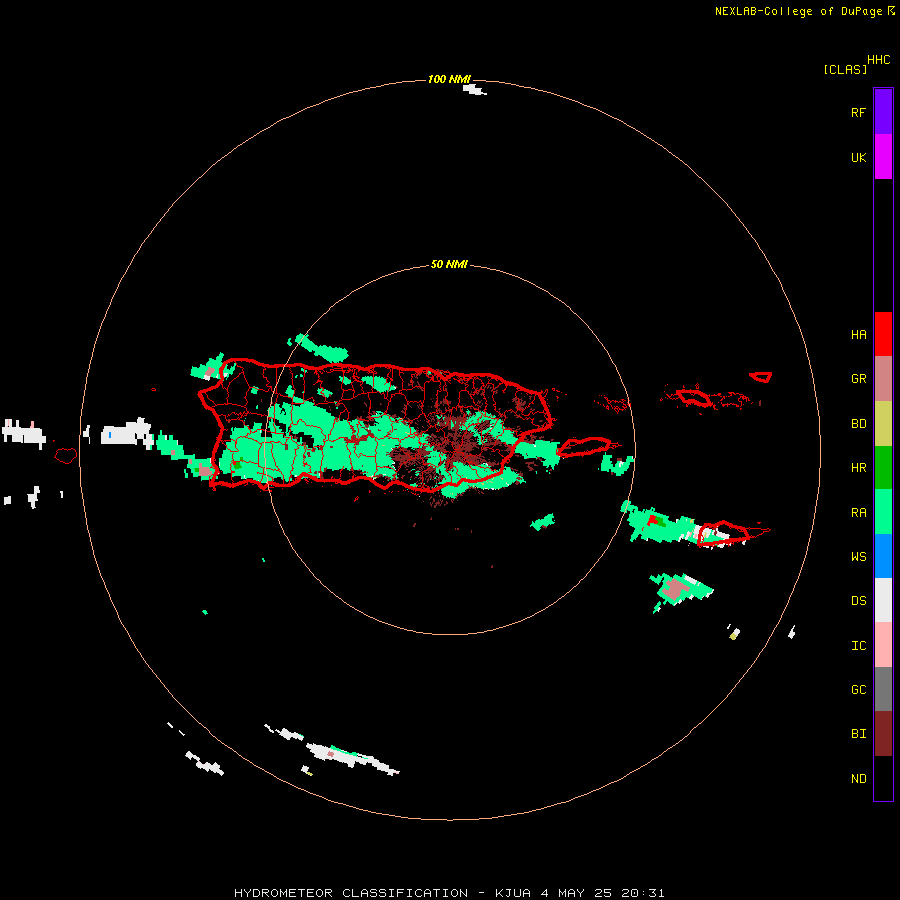Click the HR legend label
The image size is (900, 900).
858,468
